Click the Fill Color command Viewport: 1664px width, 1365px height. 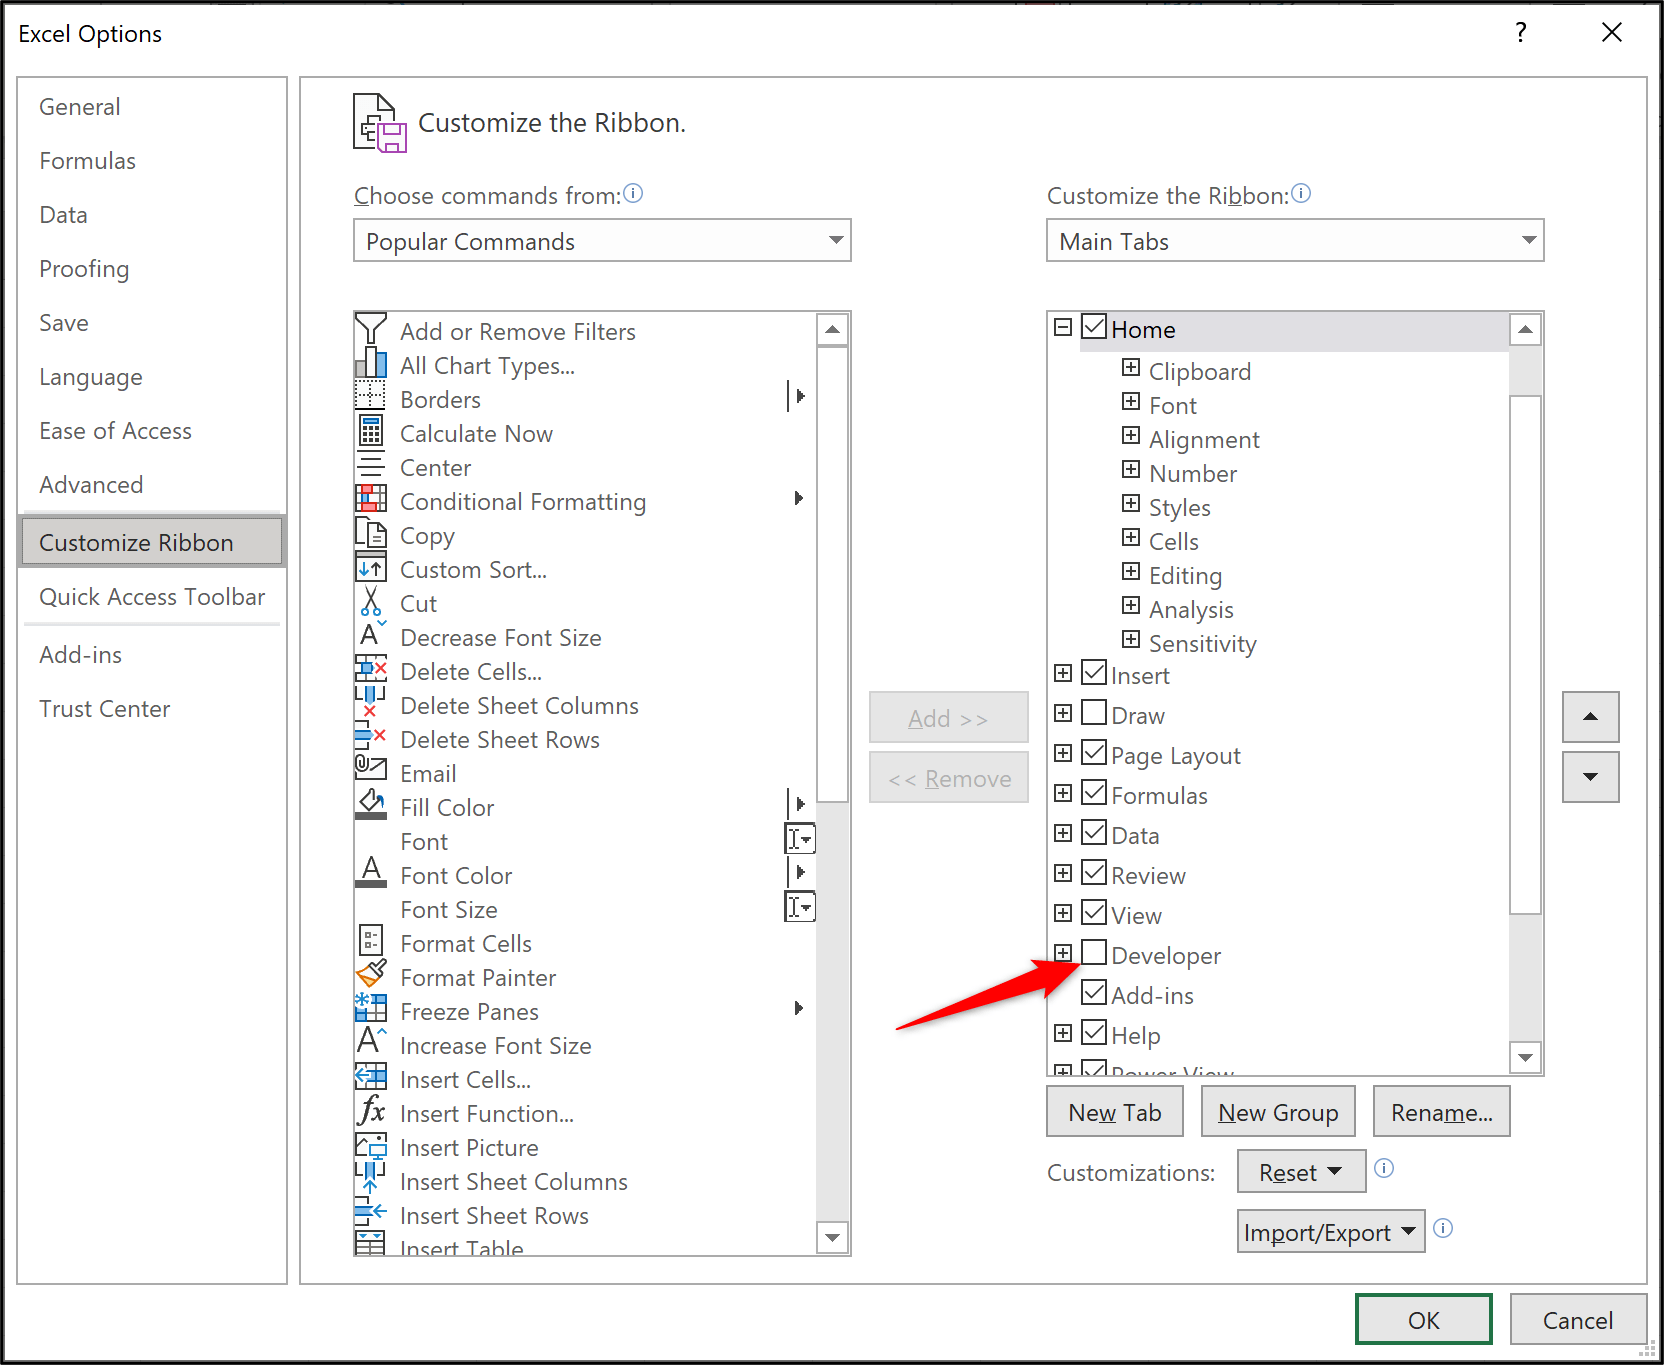click(x=446, y=807)
